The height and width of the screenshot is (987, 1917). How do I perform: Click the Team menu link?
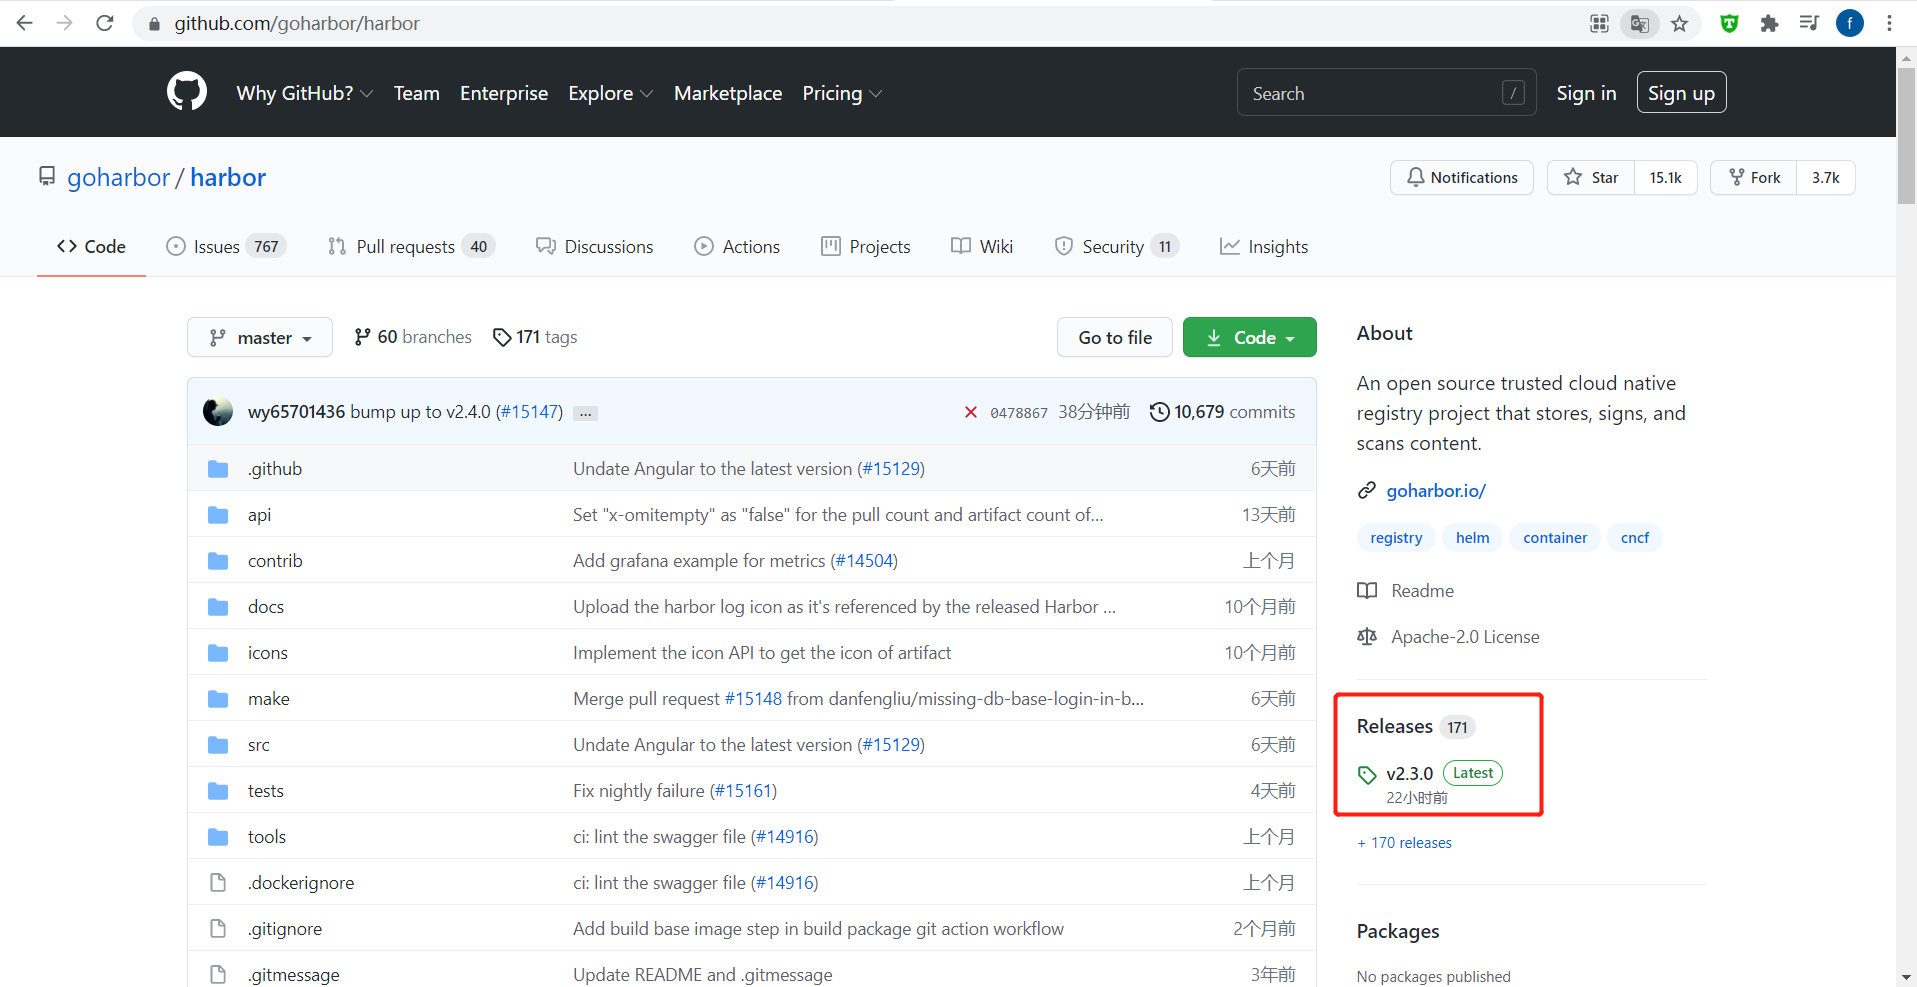[x=417, y=93]
